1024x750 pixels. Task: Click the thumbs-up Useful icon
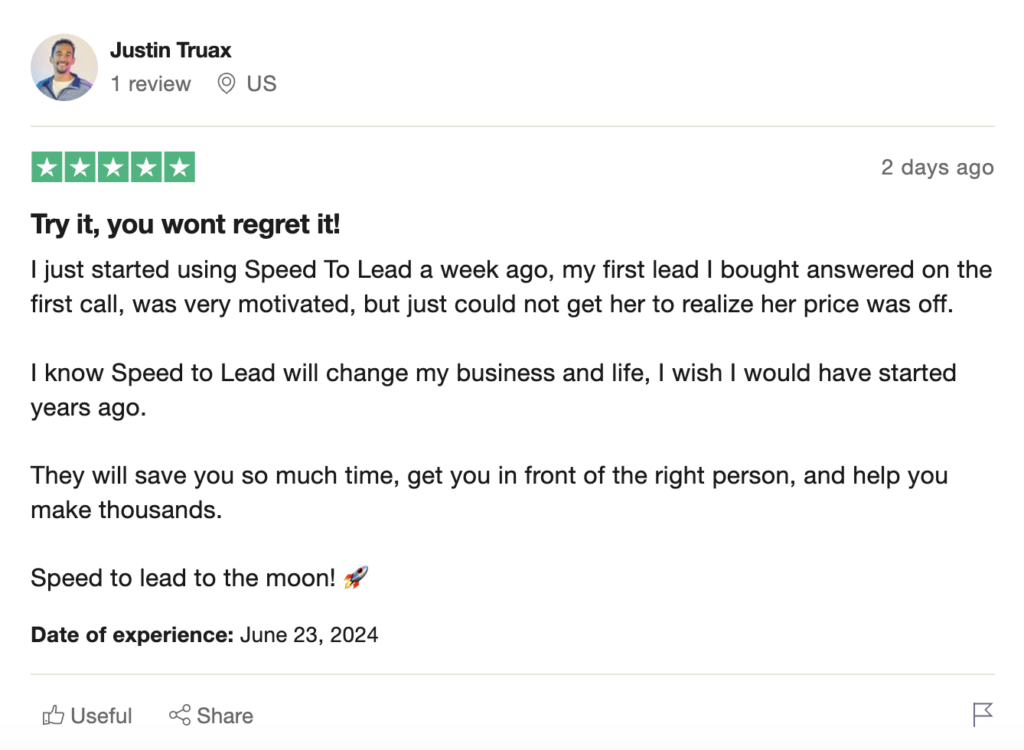(x=53, y=715)
